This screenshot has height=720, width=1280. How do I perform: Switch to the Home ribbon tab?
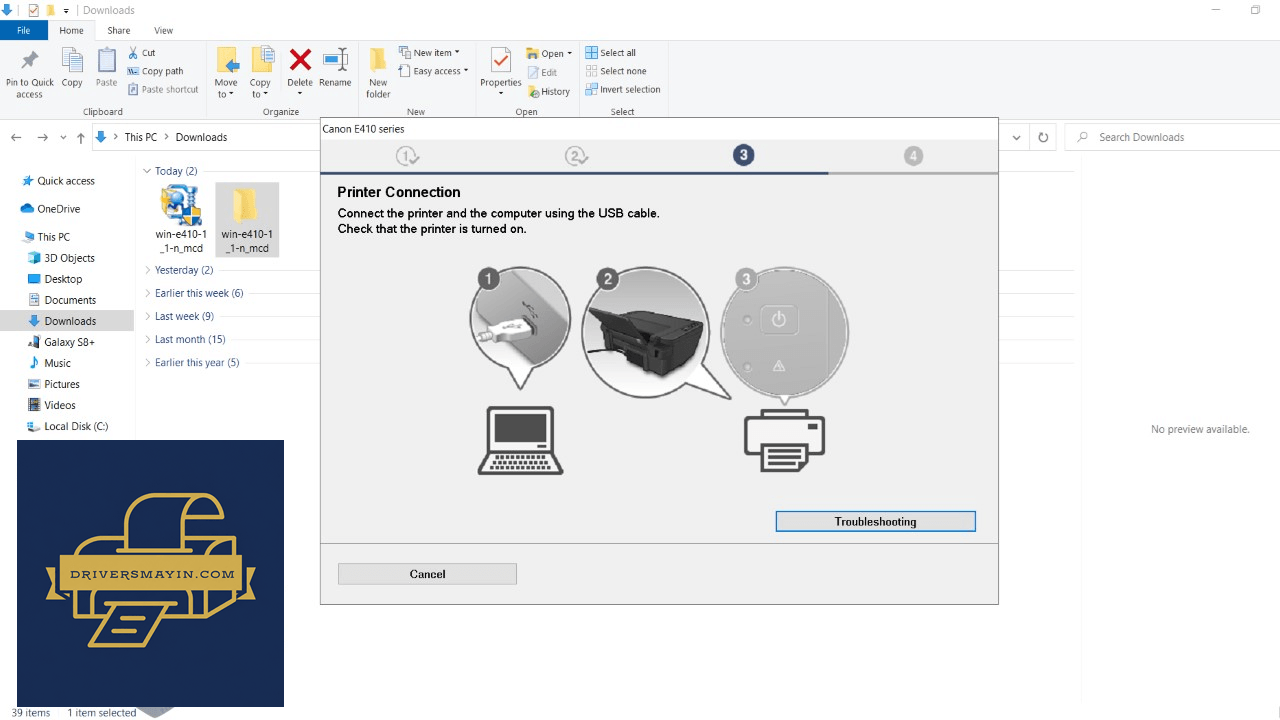tap(71, 31)
